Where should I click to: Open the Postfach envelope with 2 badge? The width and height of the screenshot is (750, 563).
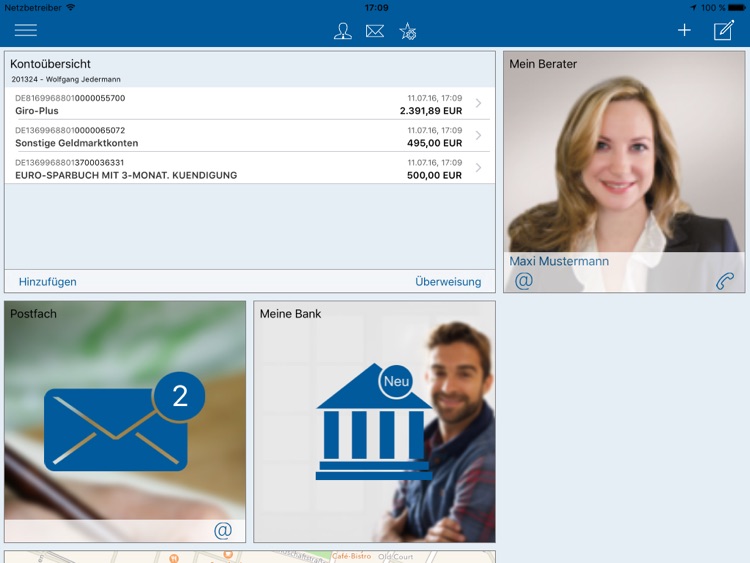tap(124, 421)
